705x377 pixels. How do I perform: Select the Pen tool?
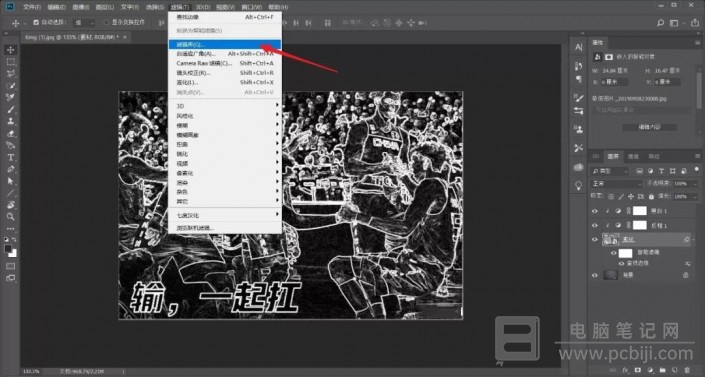(11, 169)
